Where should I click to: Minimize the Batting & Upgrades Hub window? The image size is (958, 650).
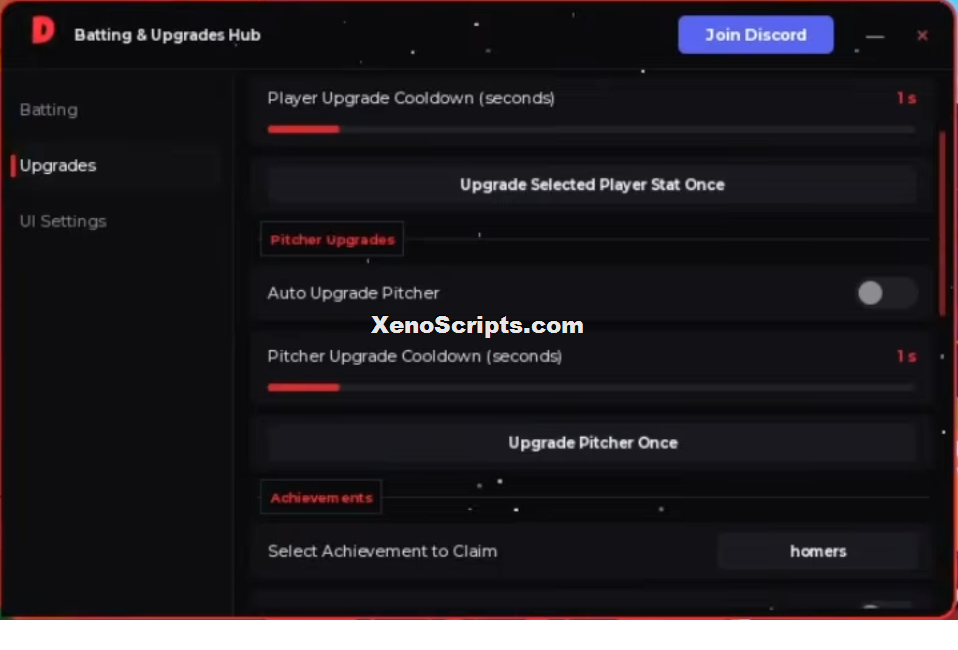pyautogui.click(x=875, y=36)
